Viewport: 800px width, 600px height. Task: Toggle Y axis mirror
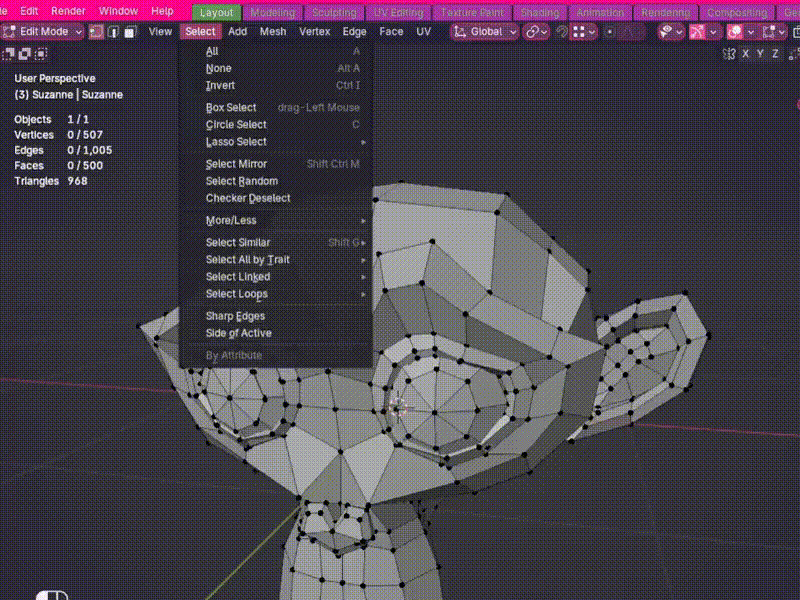760,54
